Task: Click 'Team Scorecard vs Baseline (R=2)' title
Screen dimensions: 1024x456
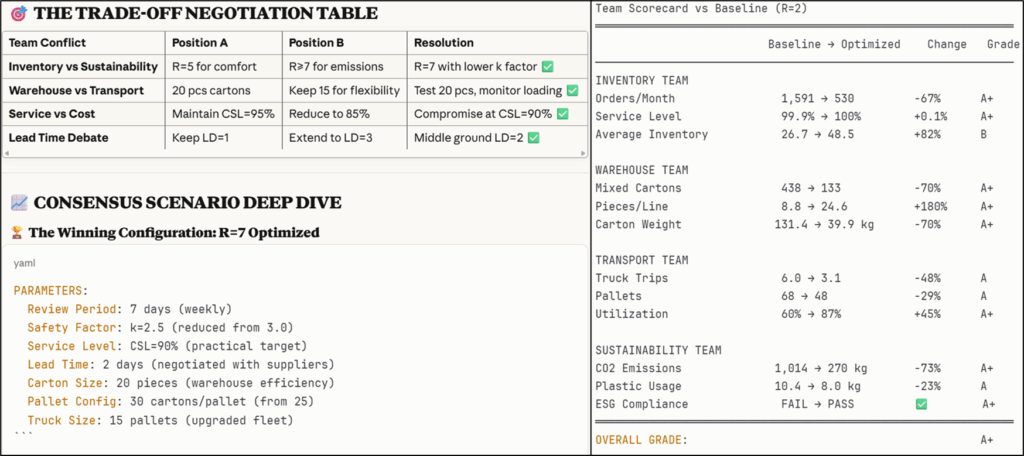Action: click(703, 8)
